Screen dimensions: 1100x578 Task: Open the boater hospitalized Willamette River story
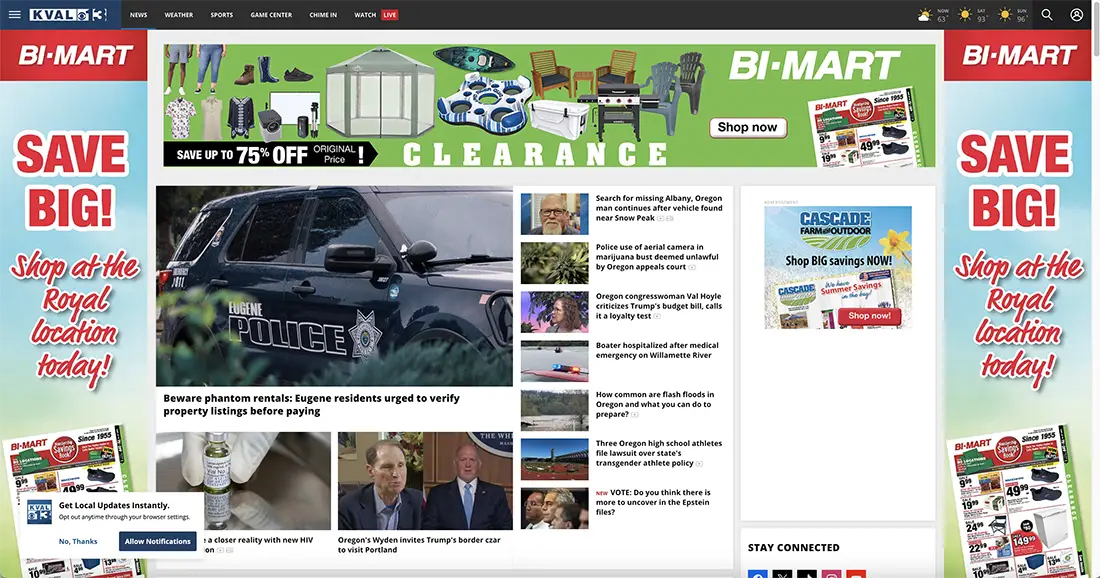[657, 350]
